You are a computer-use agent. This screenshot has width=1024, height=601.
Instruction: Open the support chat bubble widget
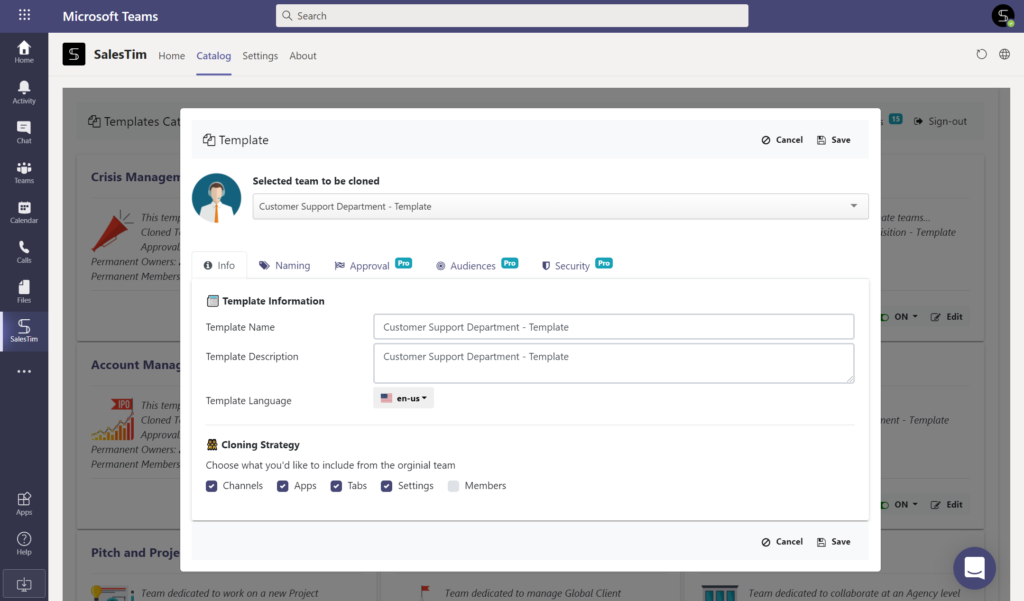tap(974, 568)
